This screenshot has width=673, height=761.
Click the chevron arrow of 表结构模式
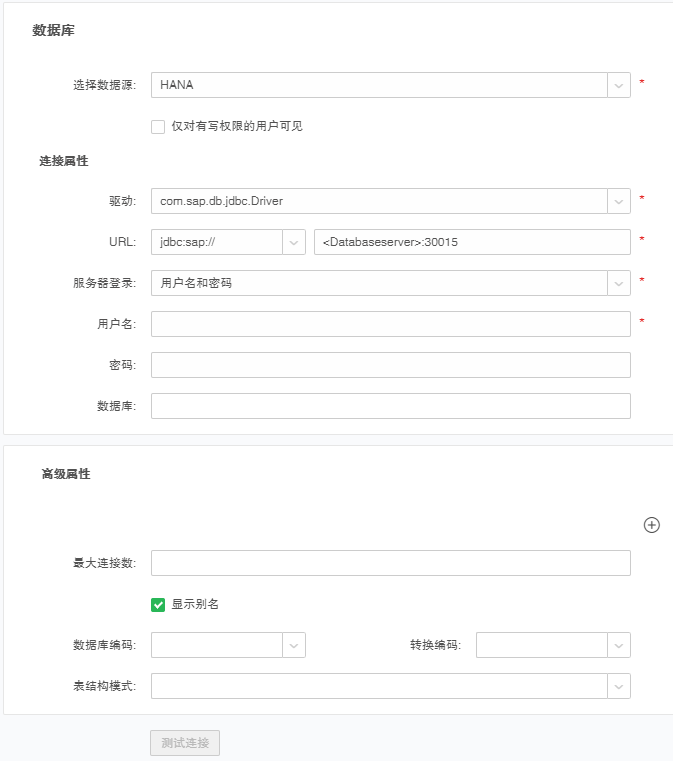(618, 686)
